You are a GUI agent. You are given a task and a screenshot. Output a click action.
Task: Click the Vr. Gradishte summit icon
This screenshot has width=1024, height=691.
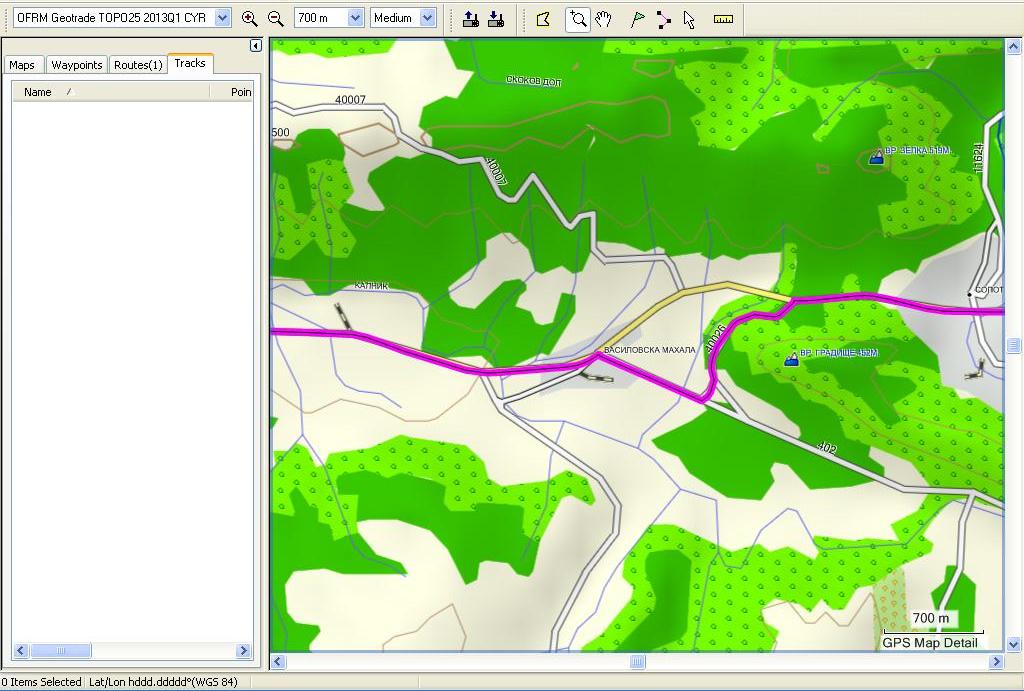[791, 359]
